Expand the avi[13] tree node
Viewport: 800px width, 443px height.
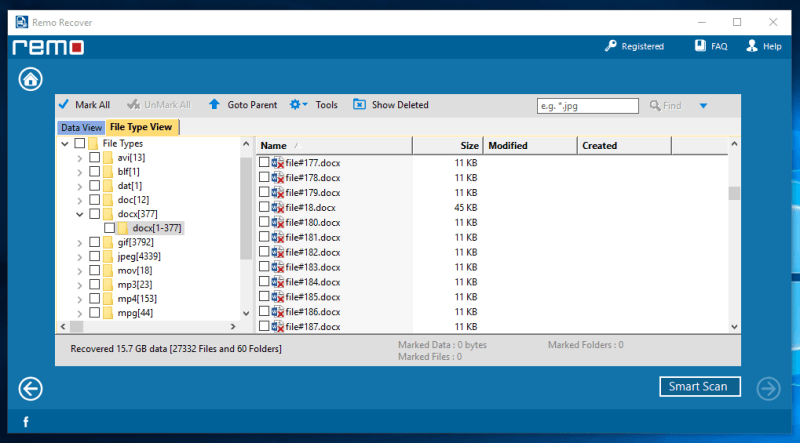tap(80, 158)
